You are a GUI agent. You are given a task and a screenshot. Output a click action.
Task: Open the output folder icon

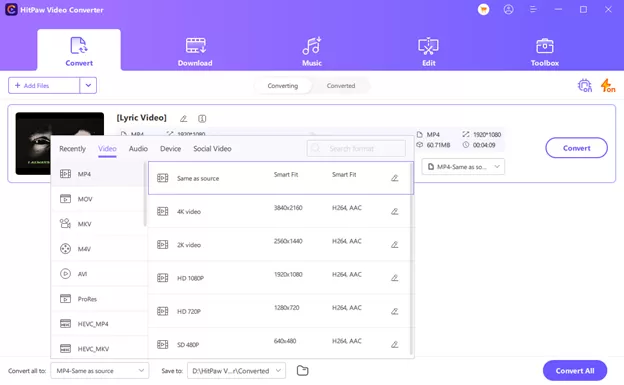[x=302, y=371]
